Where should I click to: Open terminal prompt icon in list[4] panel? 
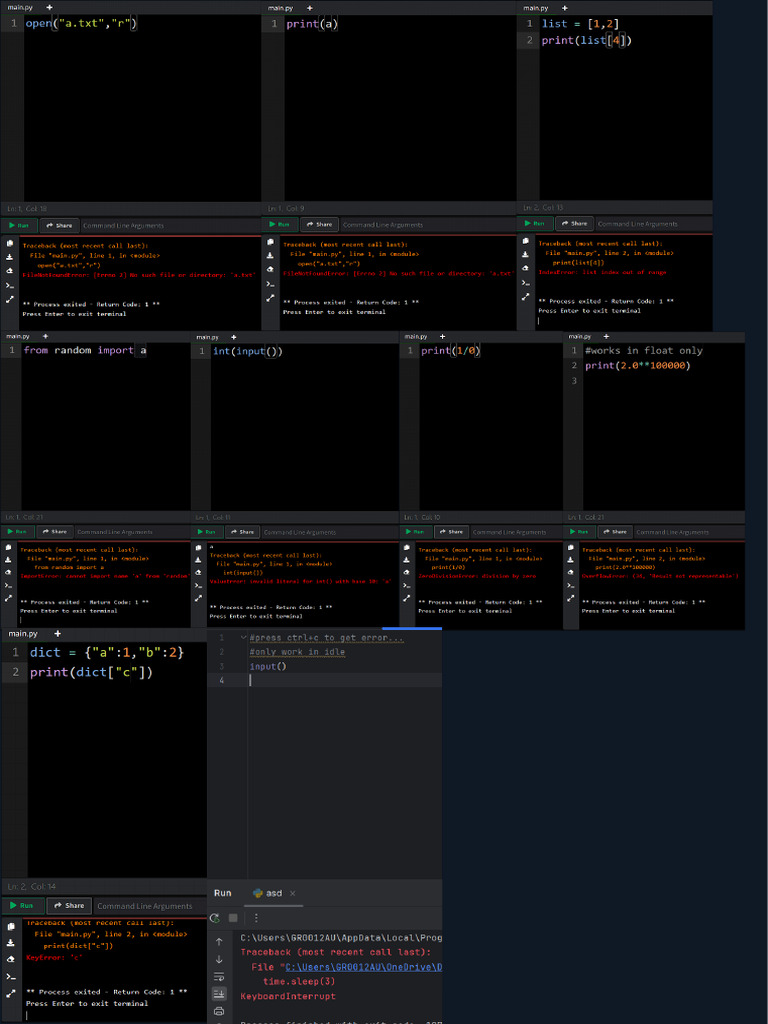(525, 283)
